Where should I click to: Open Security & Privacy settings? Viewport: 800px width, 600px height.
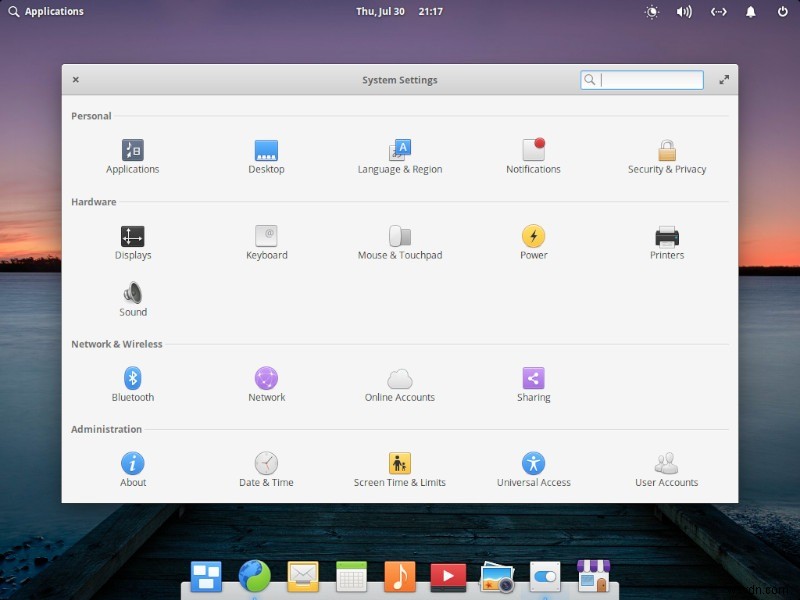(x=666, y=150)
